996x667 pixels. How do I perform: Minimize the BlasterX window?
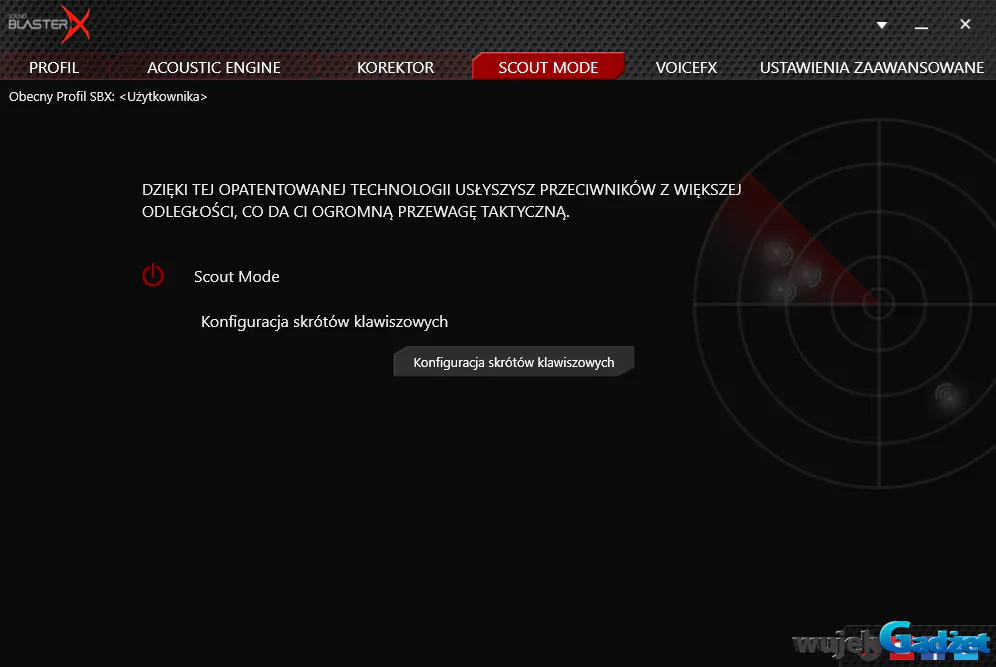coord(922,27)
